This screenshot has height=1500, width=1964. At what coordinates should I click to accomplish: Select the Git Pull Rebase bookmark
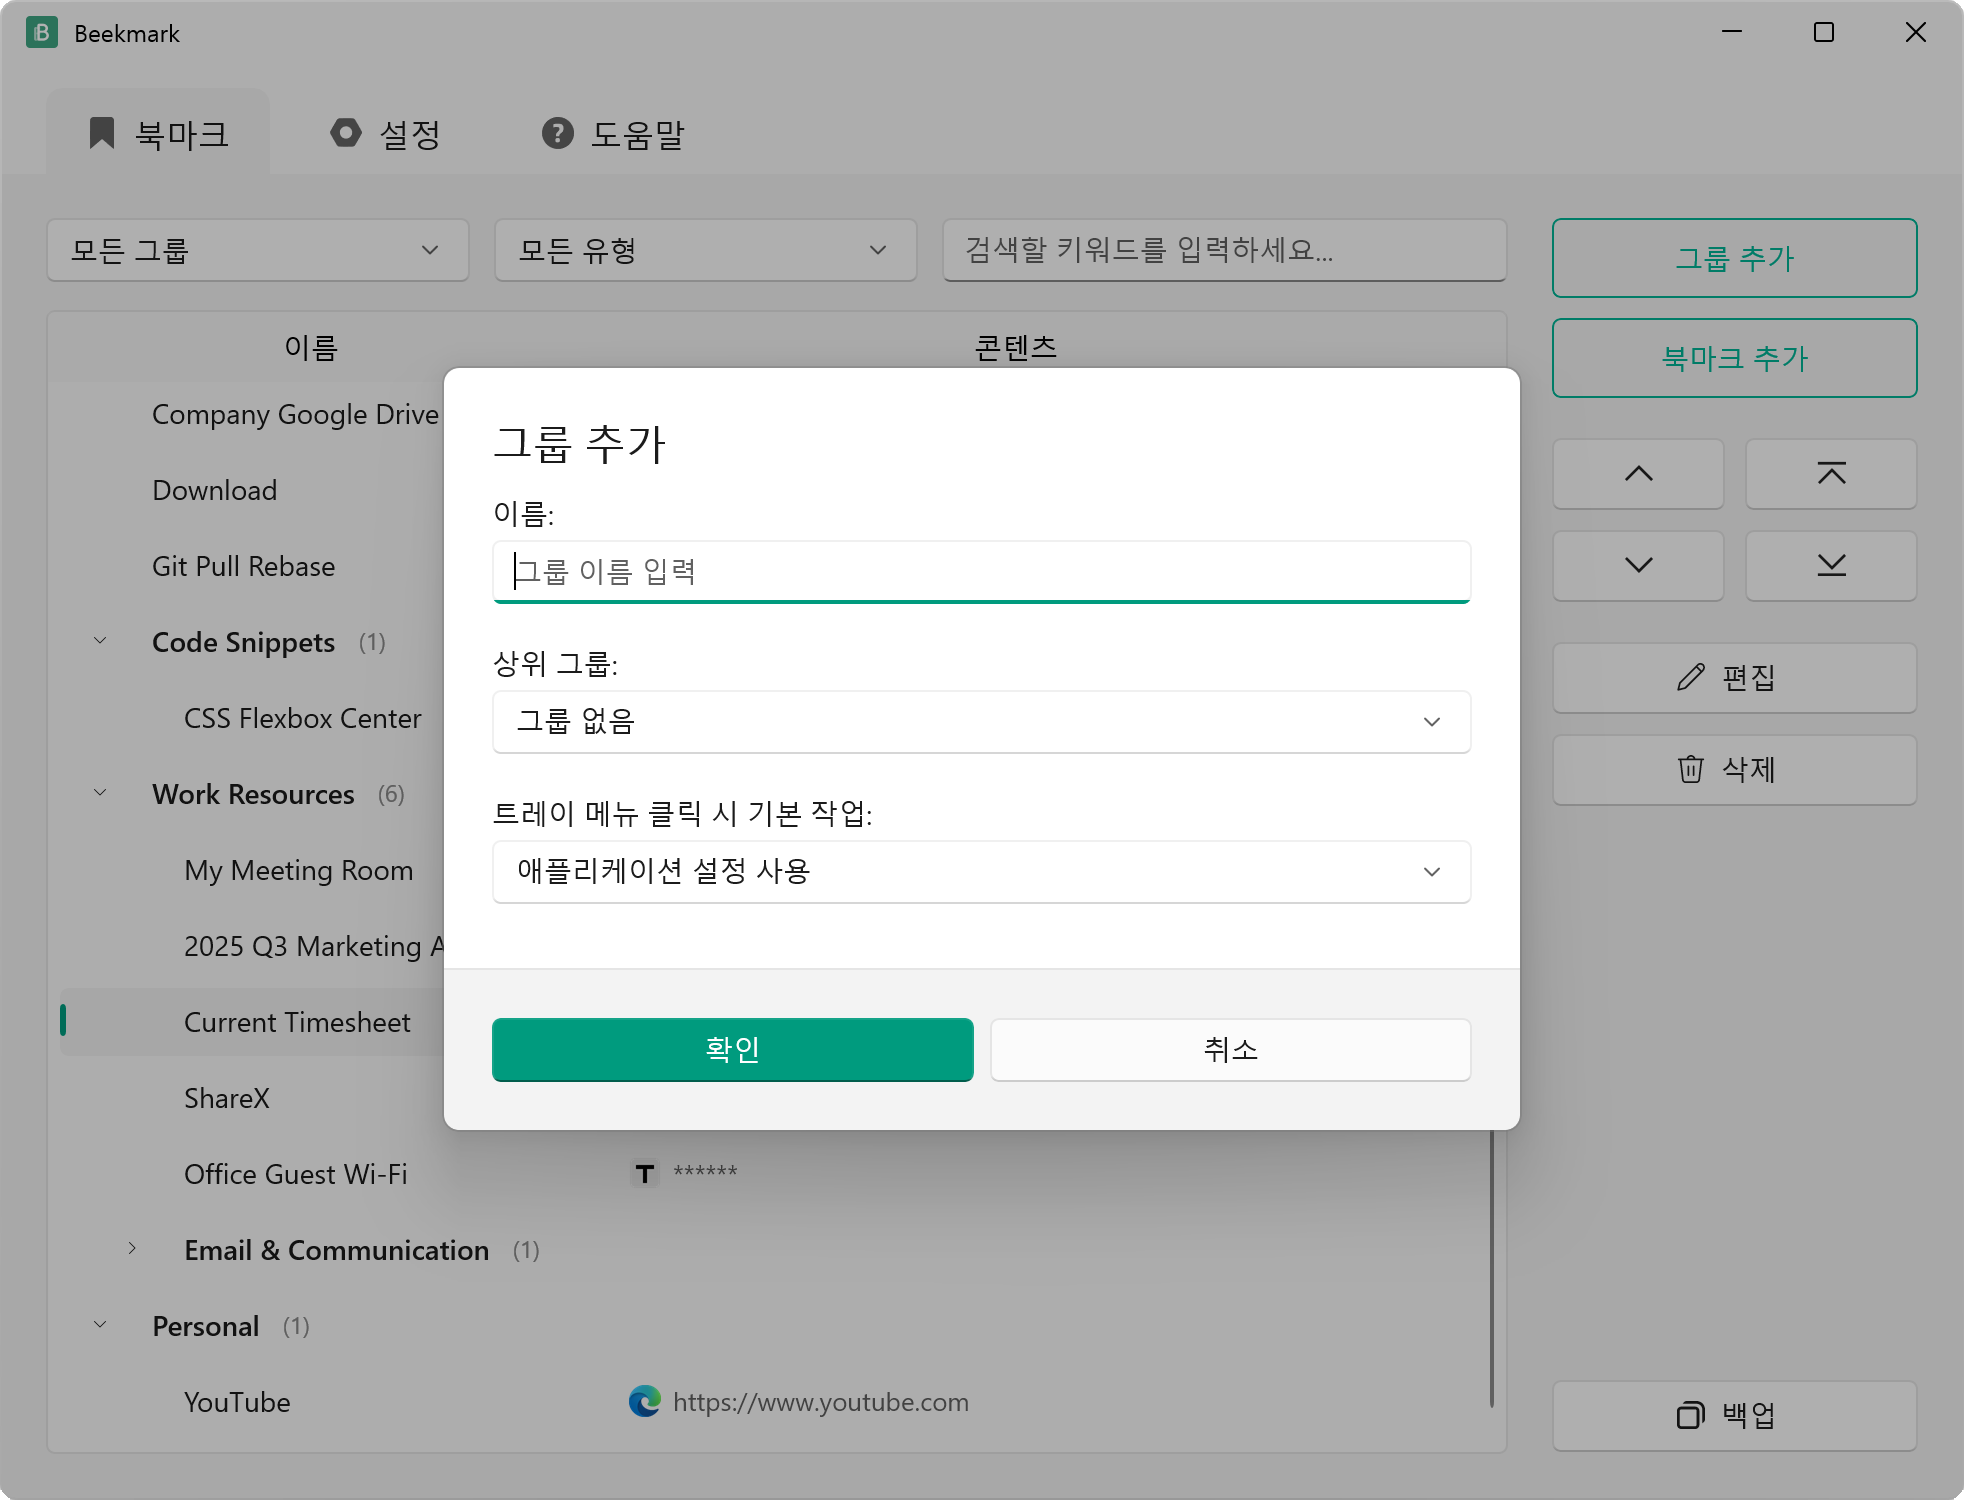click(x=244, y=566)
